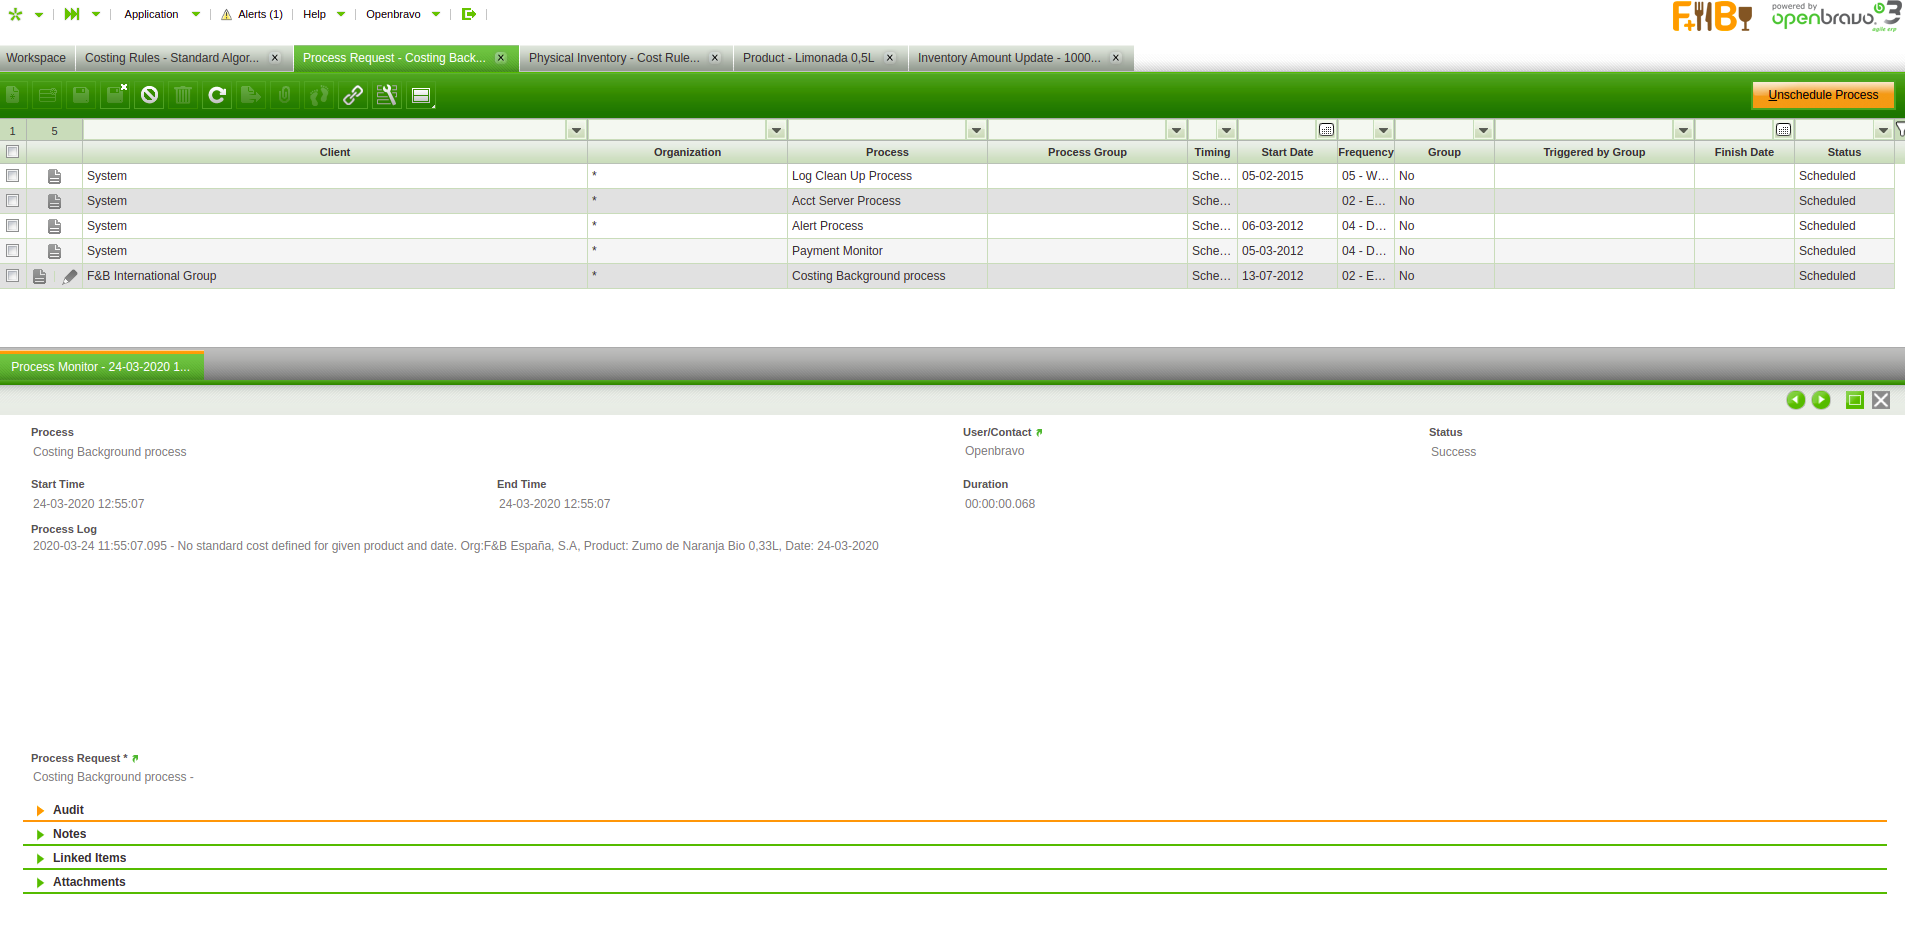1905x947 pixels.
Task: Open the Process Group filter dropdown
Action: (1176, 130)
